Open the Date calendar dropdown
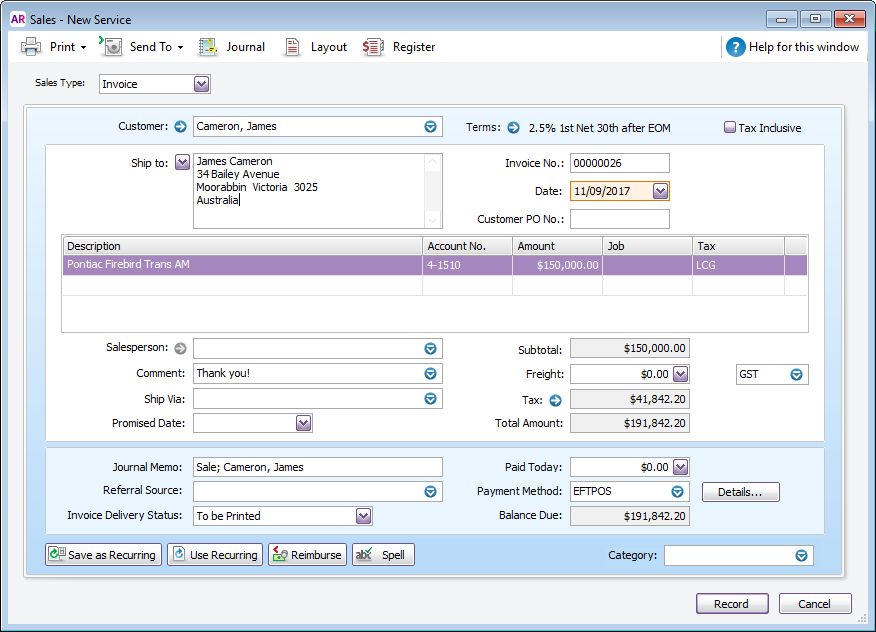 [x=660, y=191]
